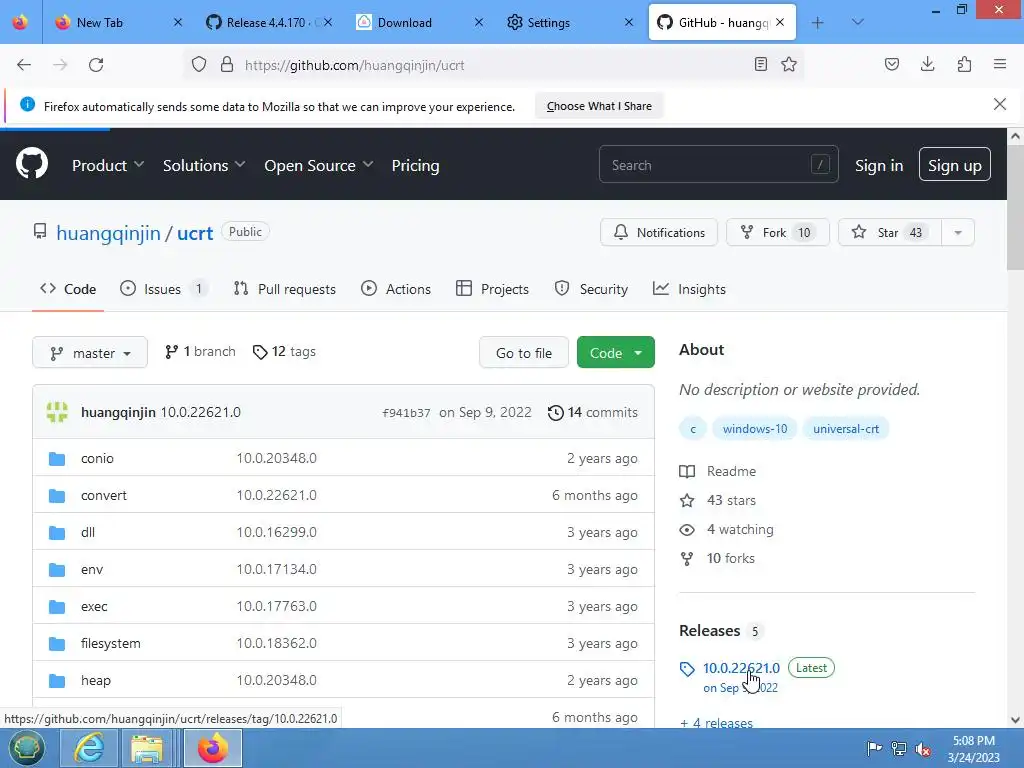Switch to the Settings browser tab
This screenshot has width=1024, height=768.
click(x=568, y=22)
